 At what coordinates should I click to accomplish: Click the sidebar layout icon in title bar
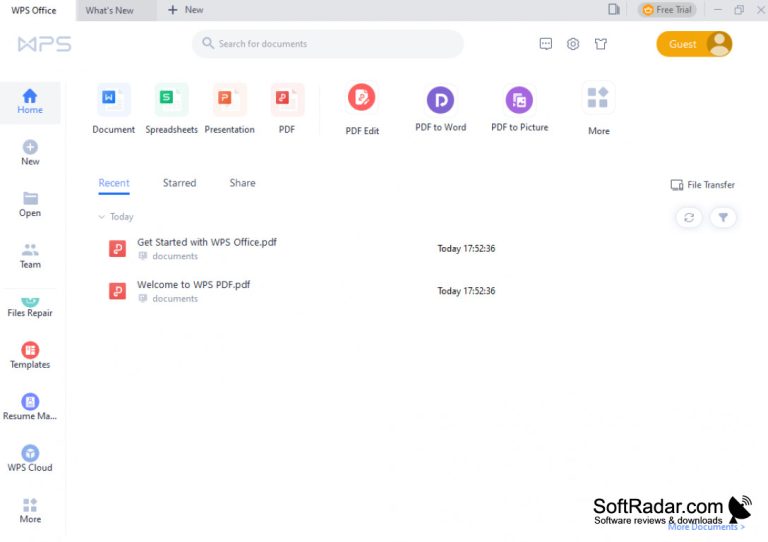(614, 9)
